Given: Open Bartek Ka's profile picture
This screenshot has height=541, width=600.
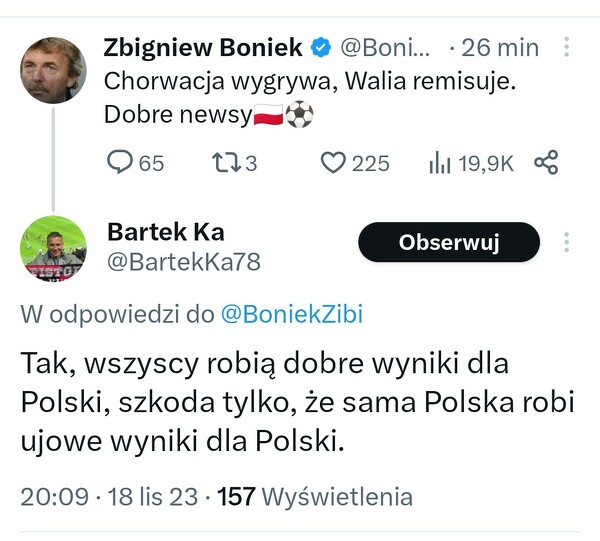Looking at the screenshot, I should tap(53, 249).
